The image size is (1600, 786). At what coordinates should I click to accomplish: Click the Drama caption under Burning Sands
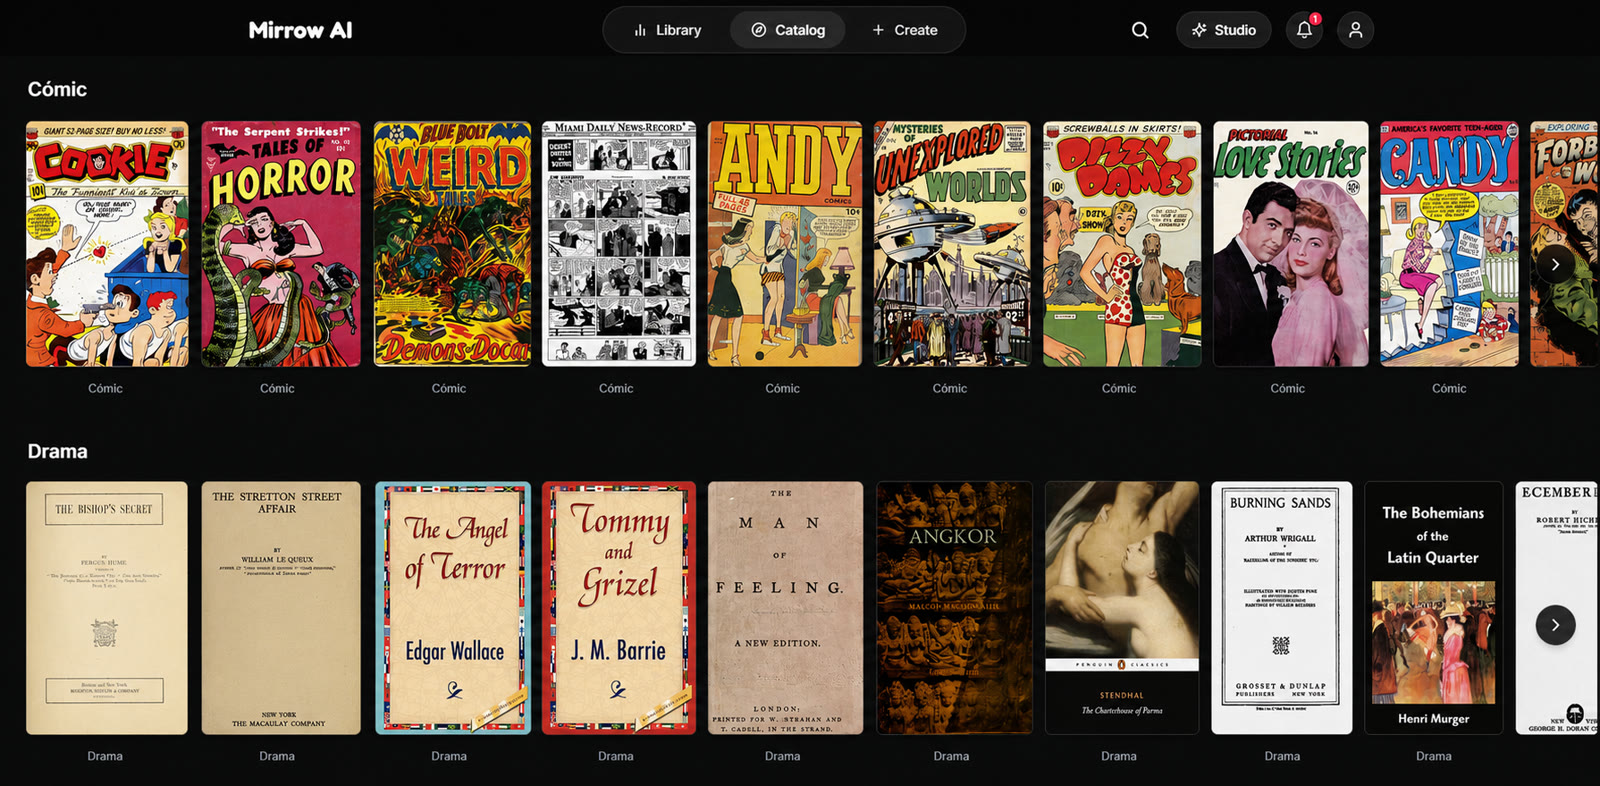(x=1282, y=756)
